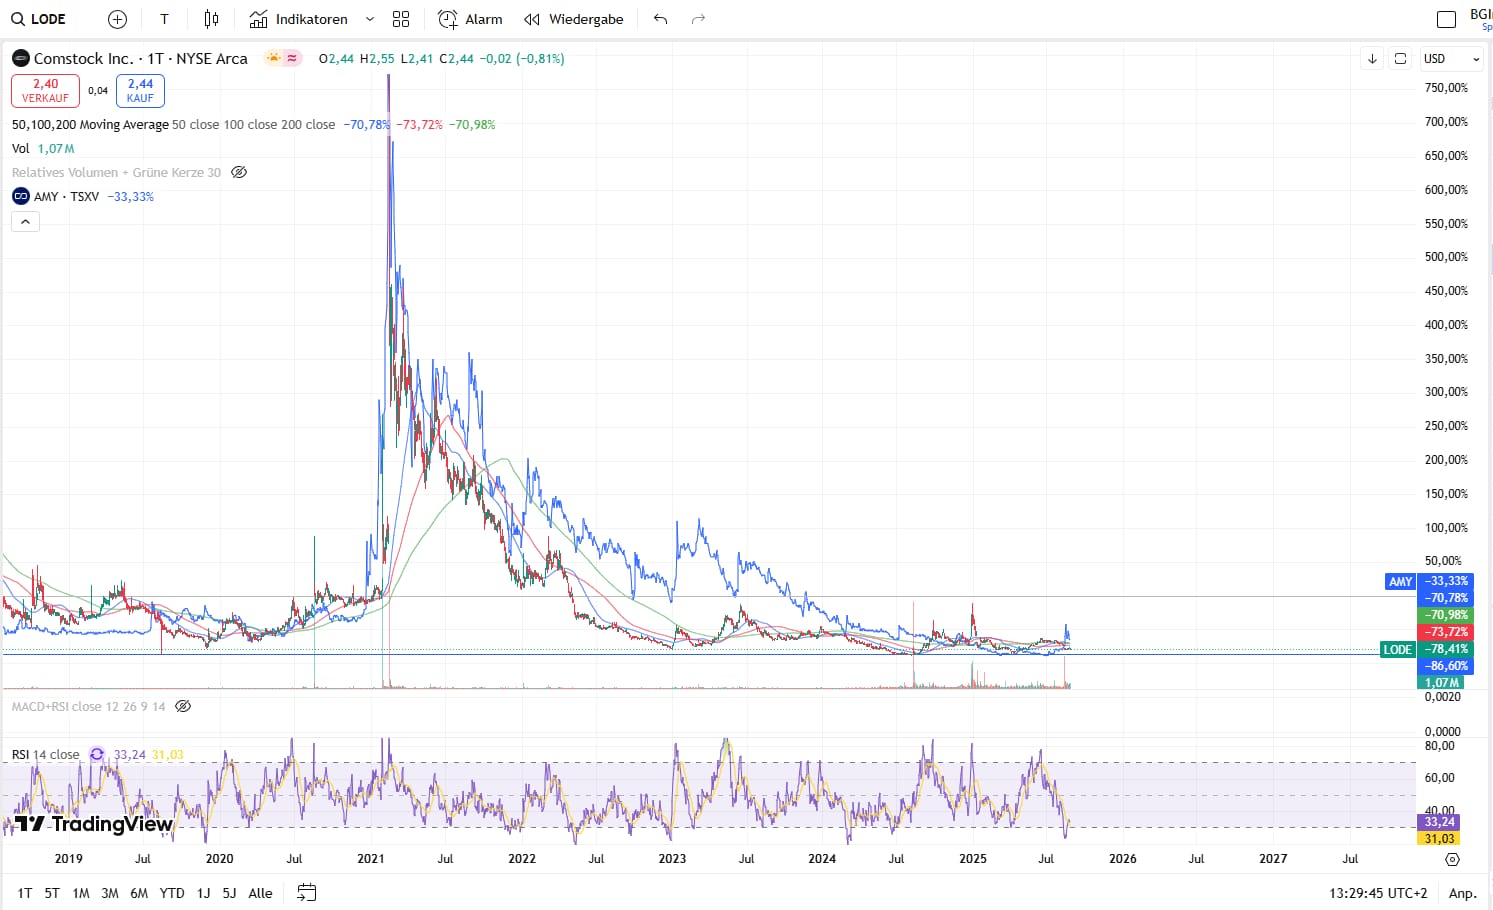Image resolution: width=1493 pixels, height=910 pixels.
Task: Open indicator templates four-squares icon
Action: [401, 19]
